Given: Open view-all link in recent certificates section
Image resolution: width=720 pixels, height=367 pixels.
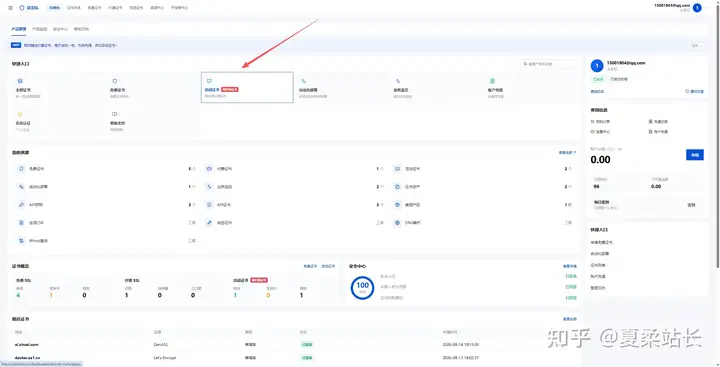Looking at the screenshot, I should coord(570,319).
